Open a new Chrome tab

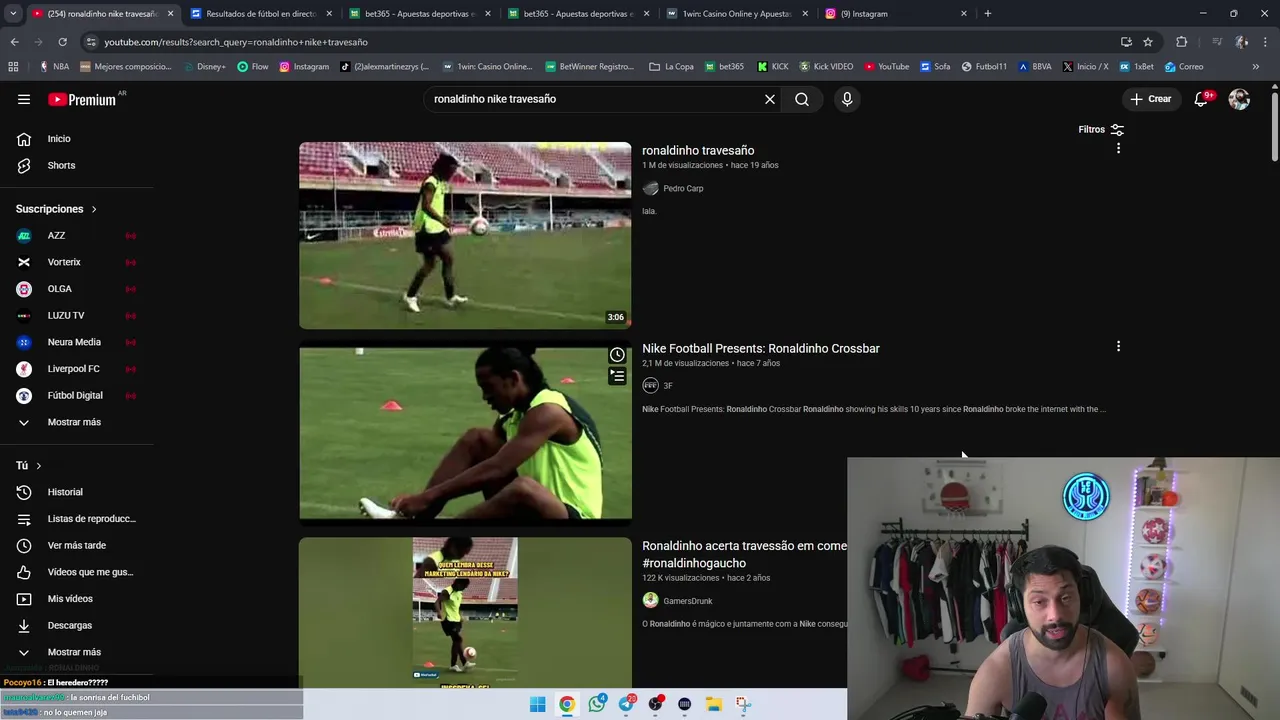click(x=988, y=14)
